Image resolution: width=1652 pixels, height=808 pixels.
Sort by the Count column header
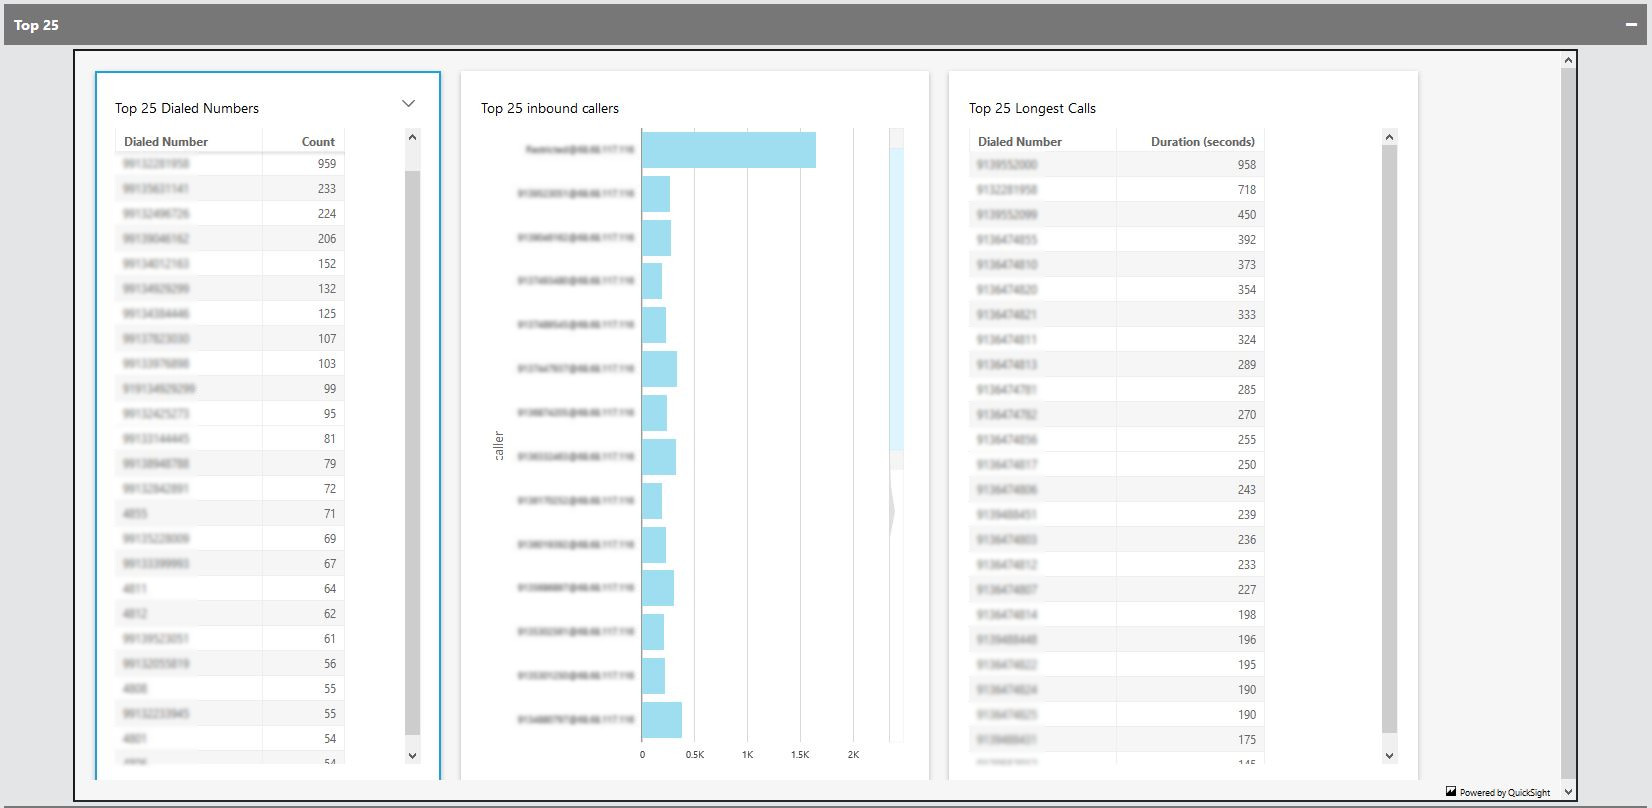pyautogui.click(x=318, y=142)
